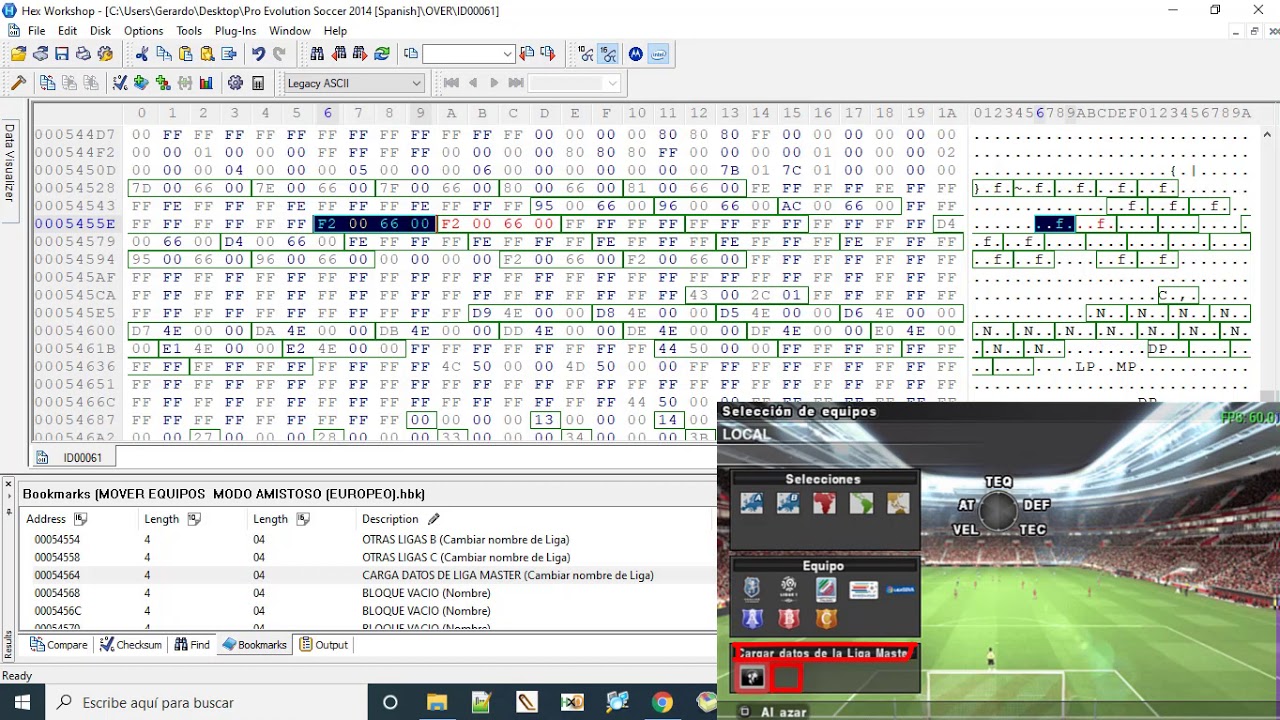Click Find Previous binoculars with left arrow

tap(338, 54)
